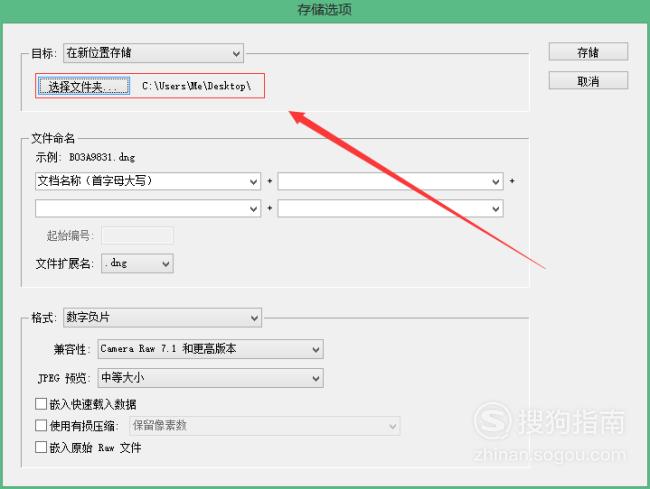
Task: Open the 文档名称(首字母大写) naming dropdown
Action: 148,182
